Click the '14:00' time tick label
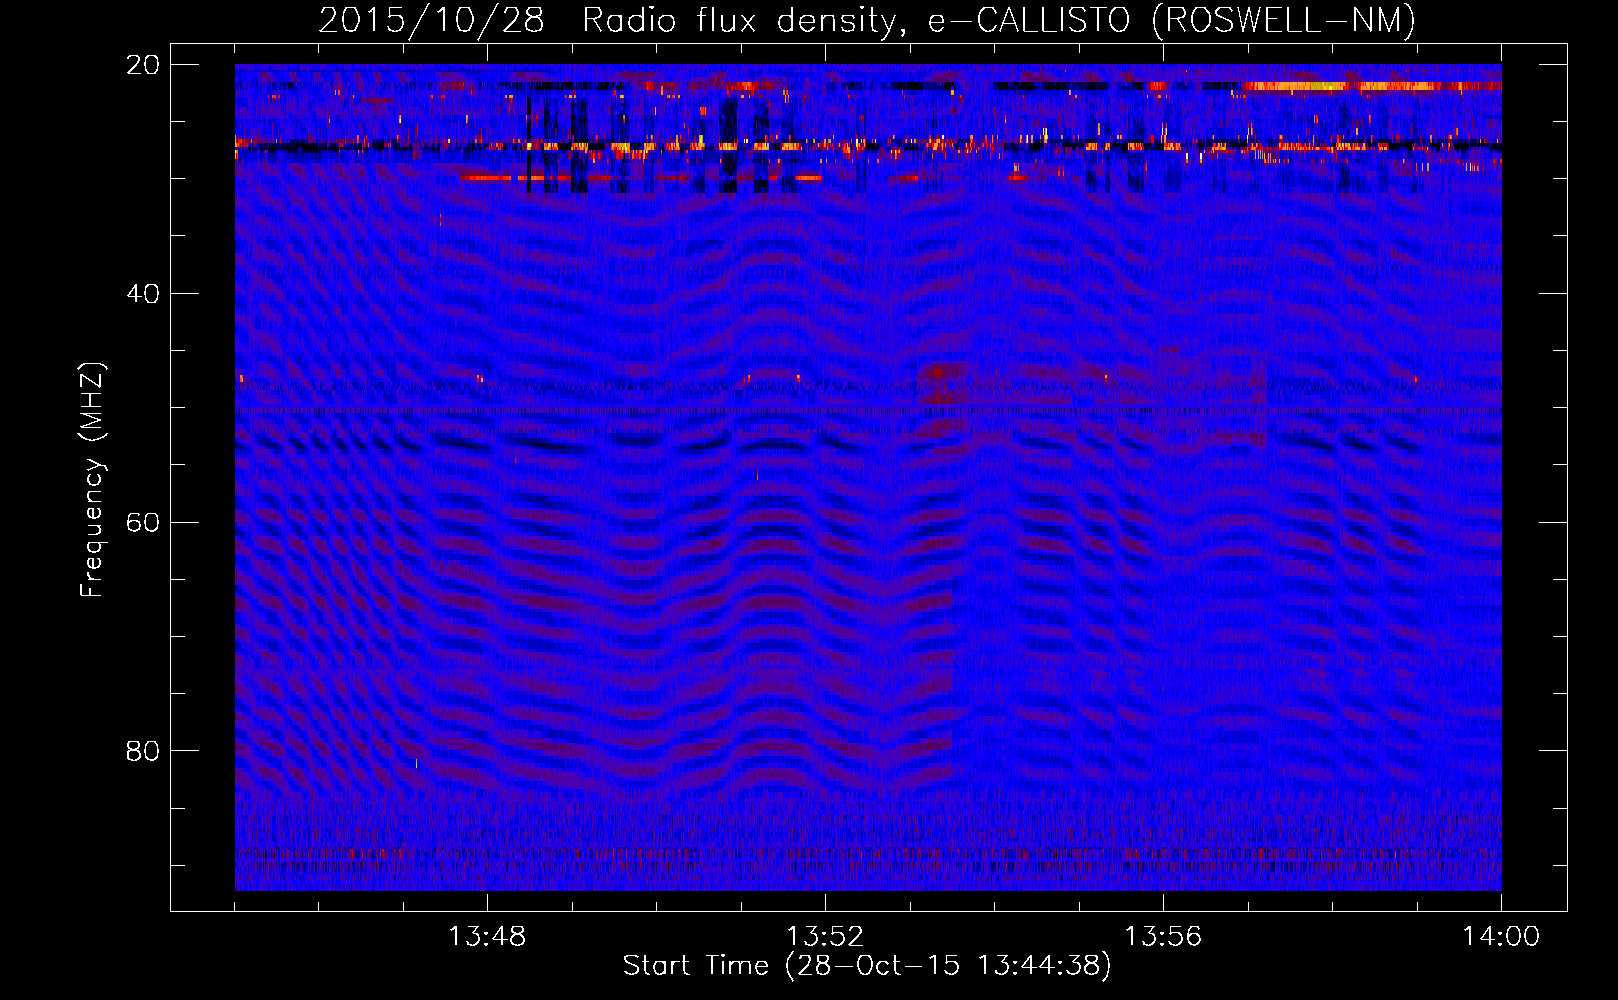The height and width of the screenshot is (1000, 1618). tap(1501, 937)
